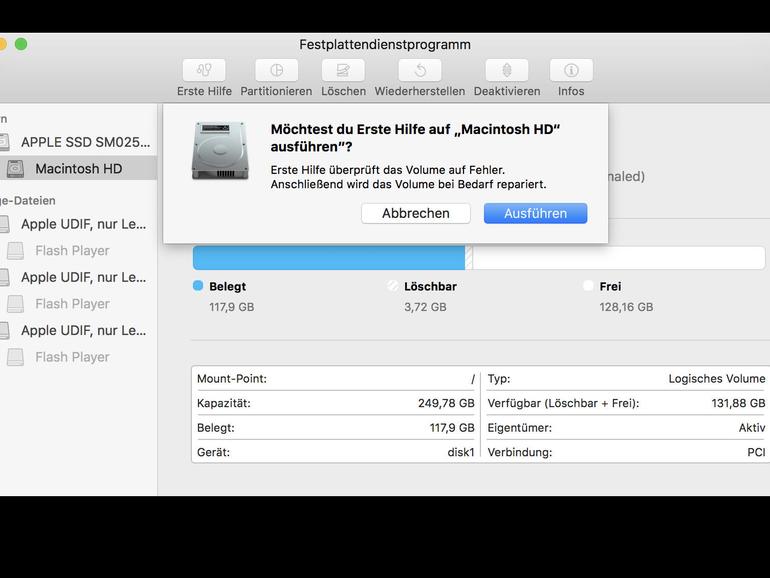Image resolution: width=770 pixels, height=578 pixels.
Task: Click the Abbrechen button
Action: [x=416, y=213]
